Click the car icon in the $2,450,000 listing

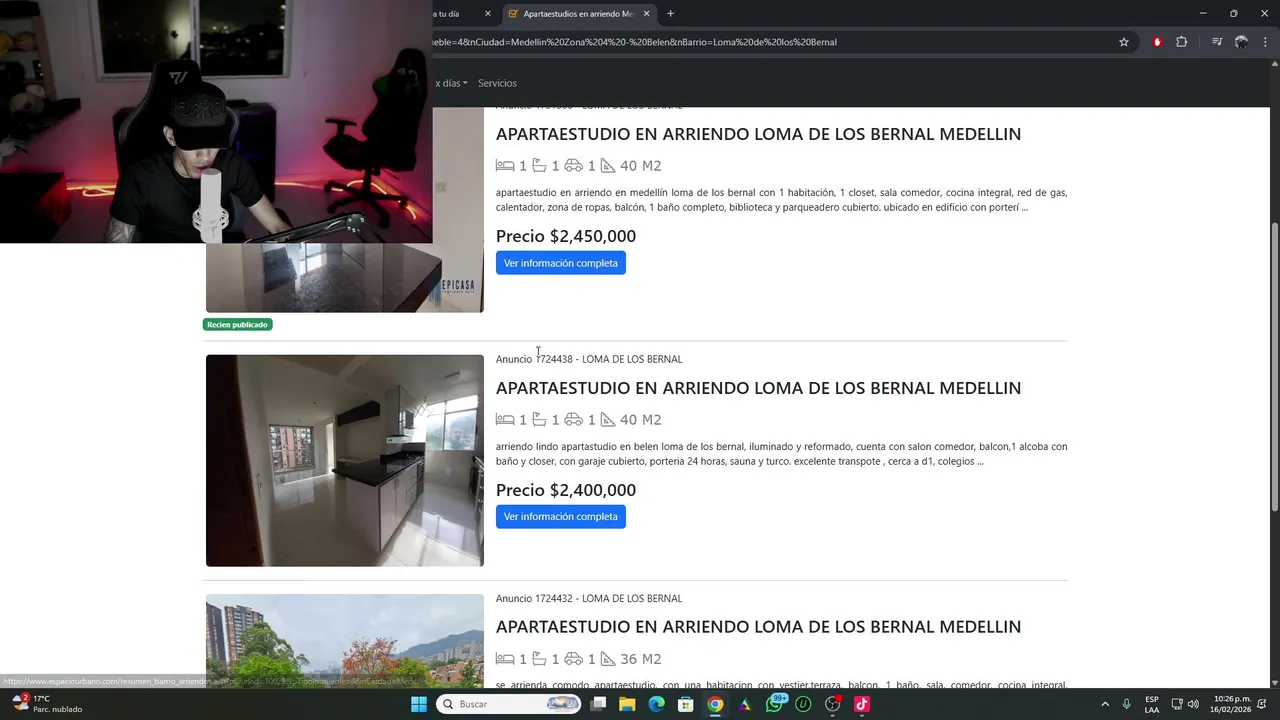(x=573, y=166)
